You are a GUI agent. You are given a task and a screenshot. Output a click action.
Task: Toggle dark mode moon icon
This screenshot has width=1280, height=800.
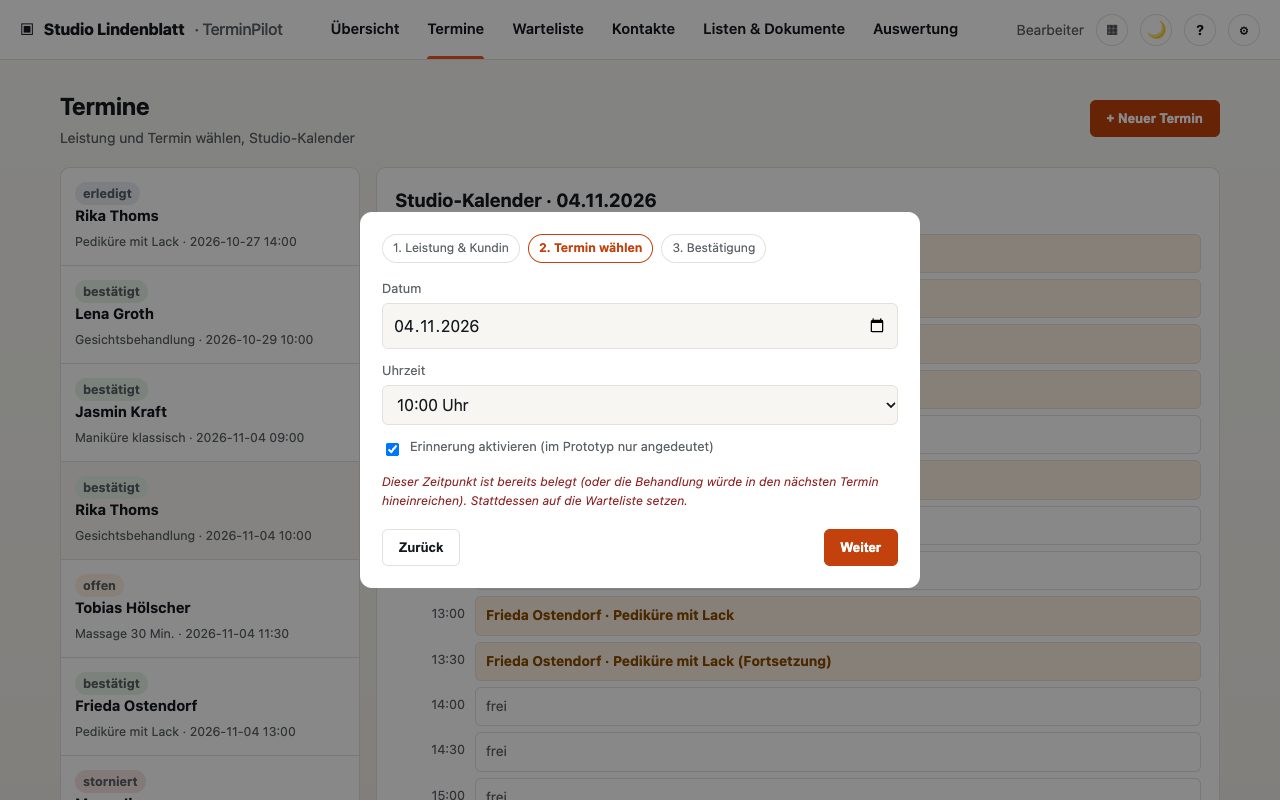point(1156,30)
